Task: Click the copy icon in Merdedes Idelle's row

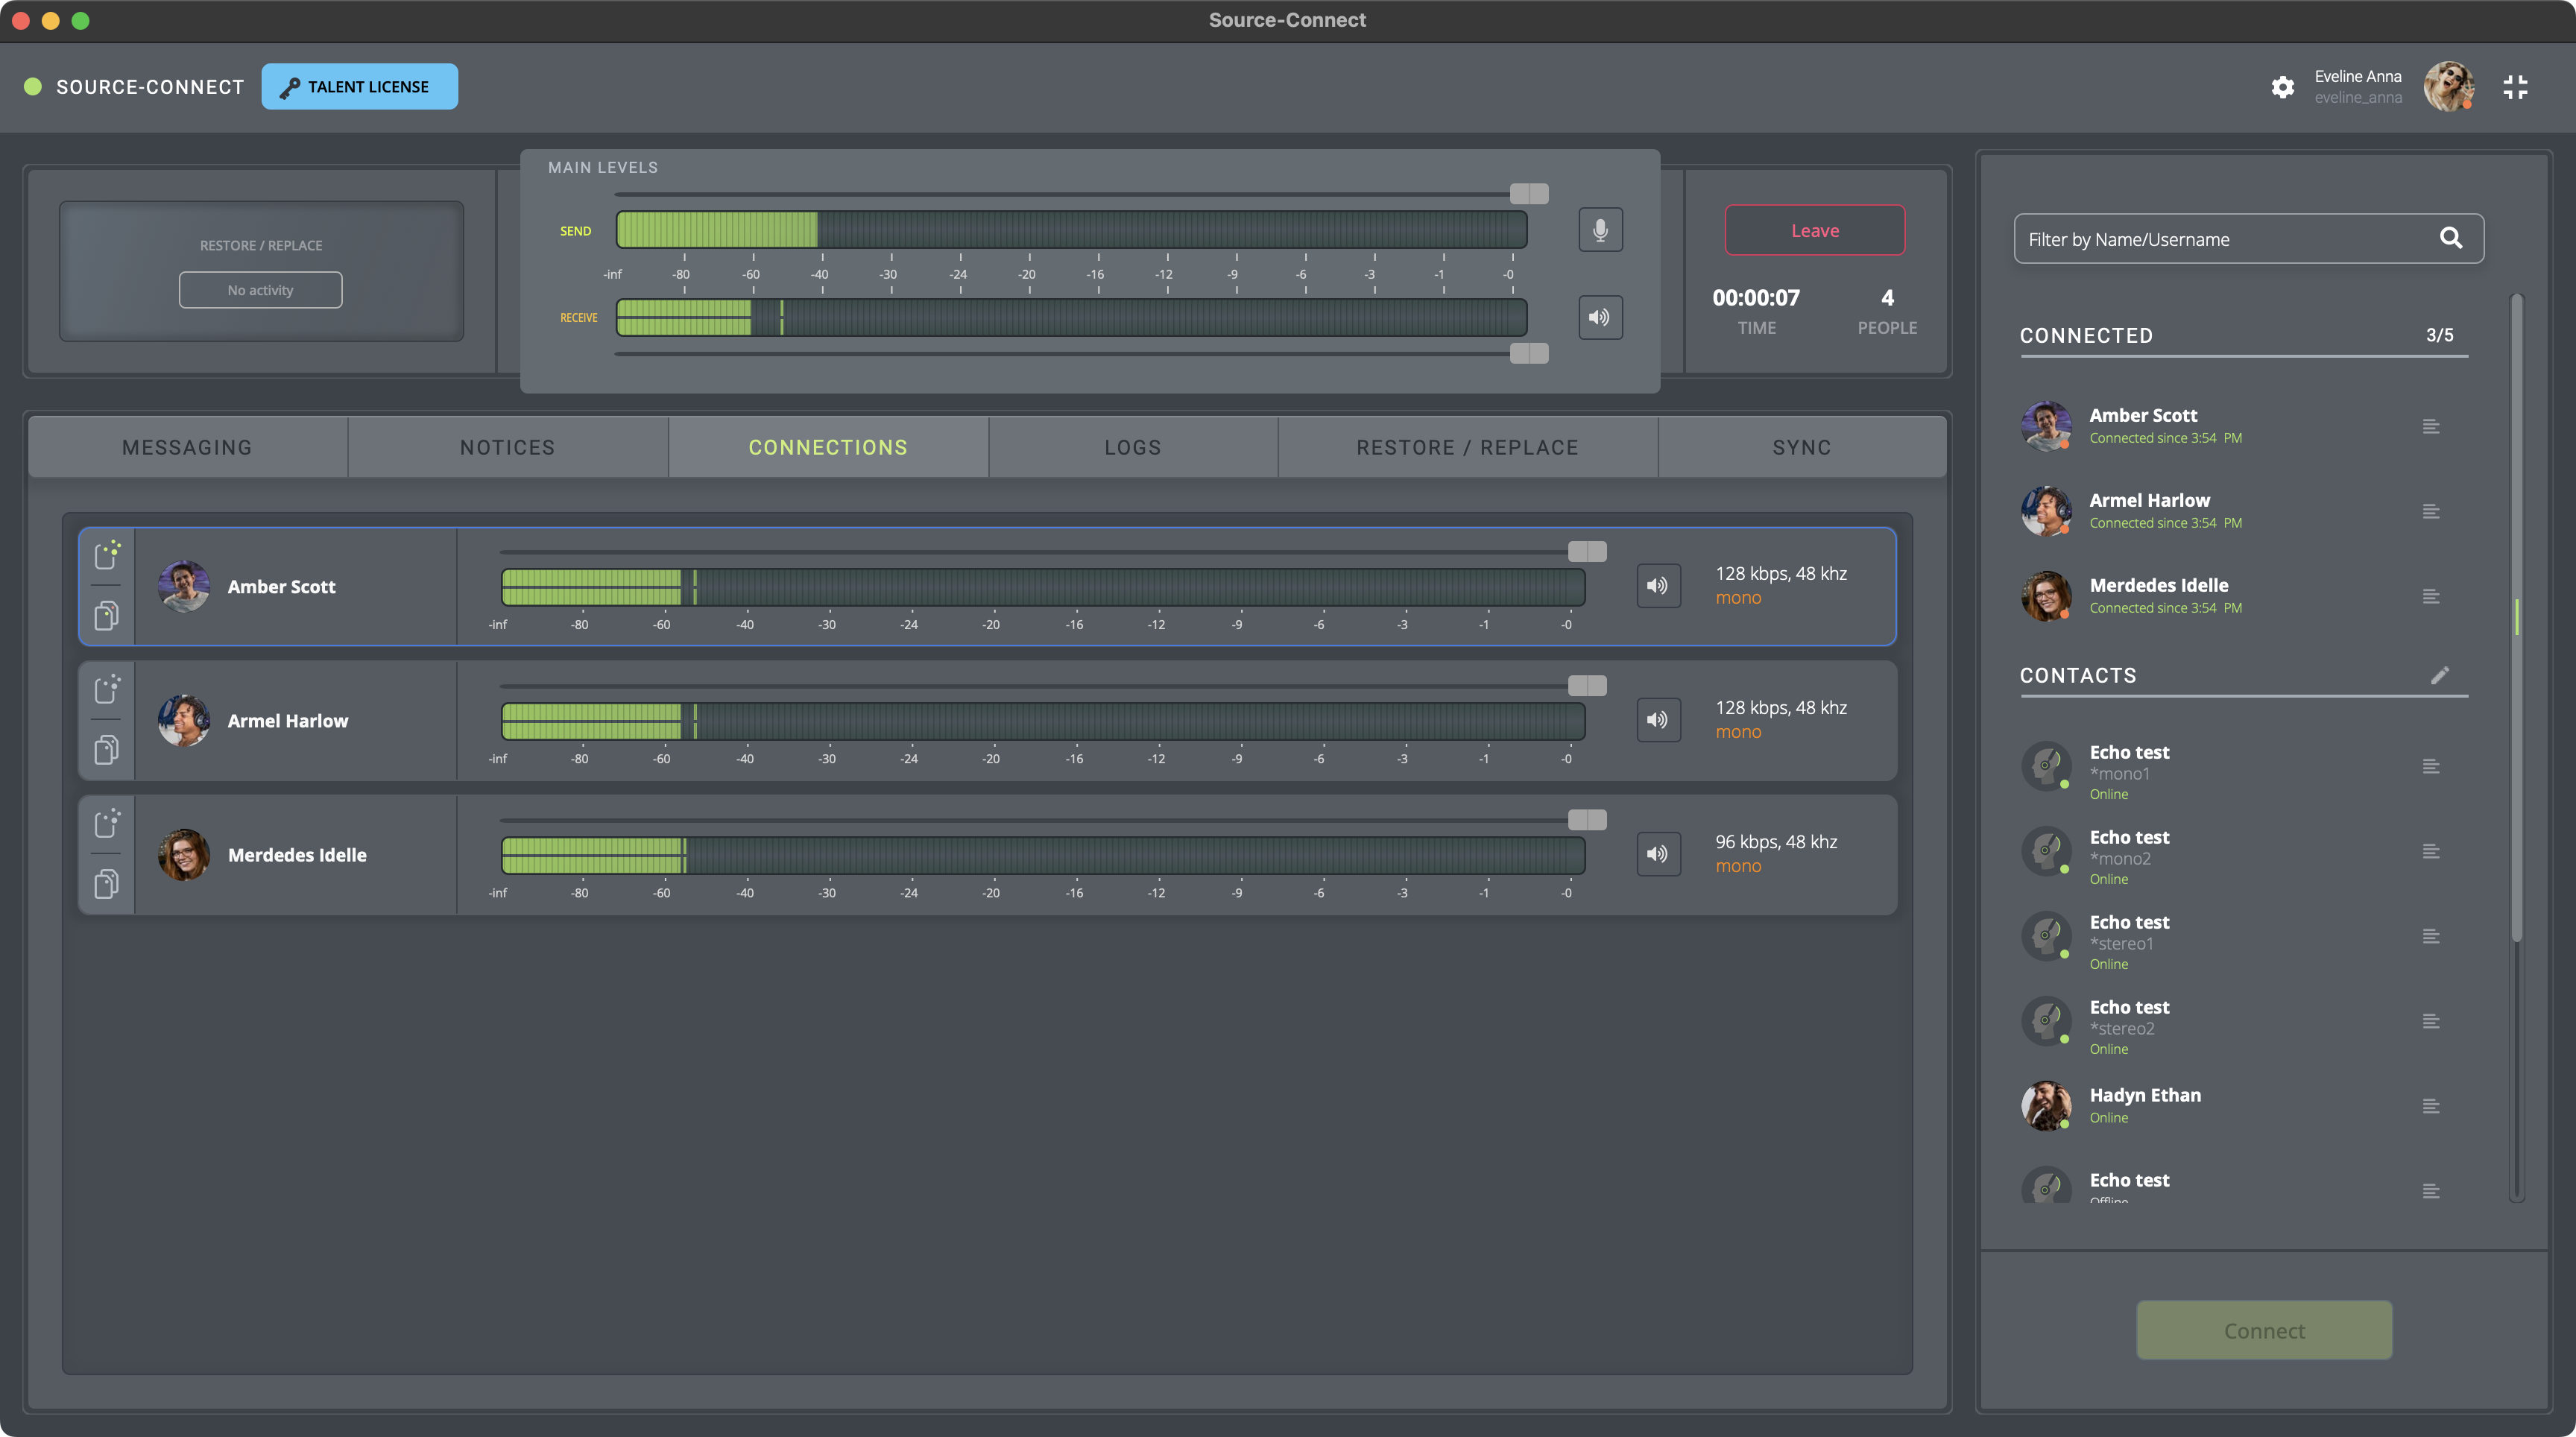Action: click(x=107, y=884)
